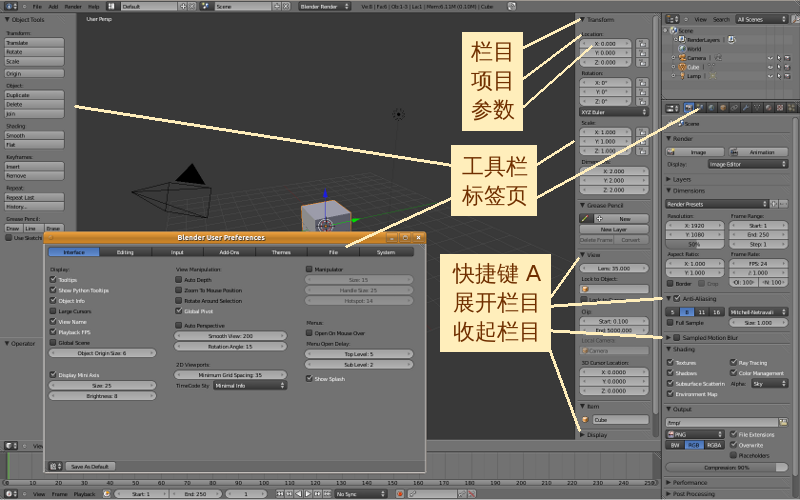Enable the Large Cursors checkbox
Image resolution: width=800 pixels, height=500 pixels.
coord(53,311)
